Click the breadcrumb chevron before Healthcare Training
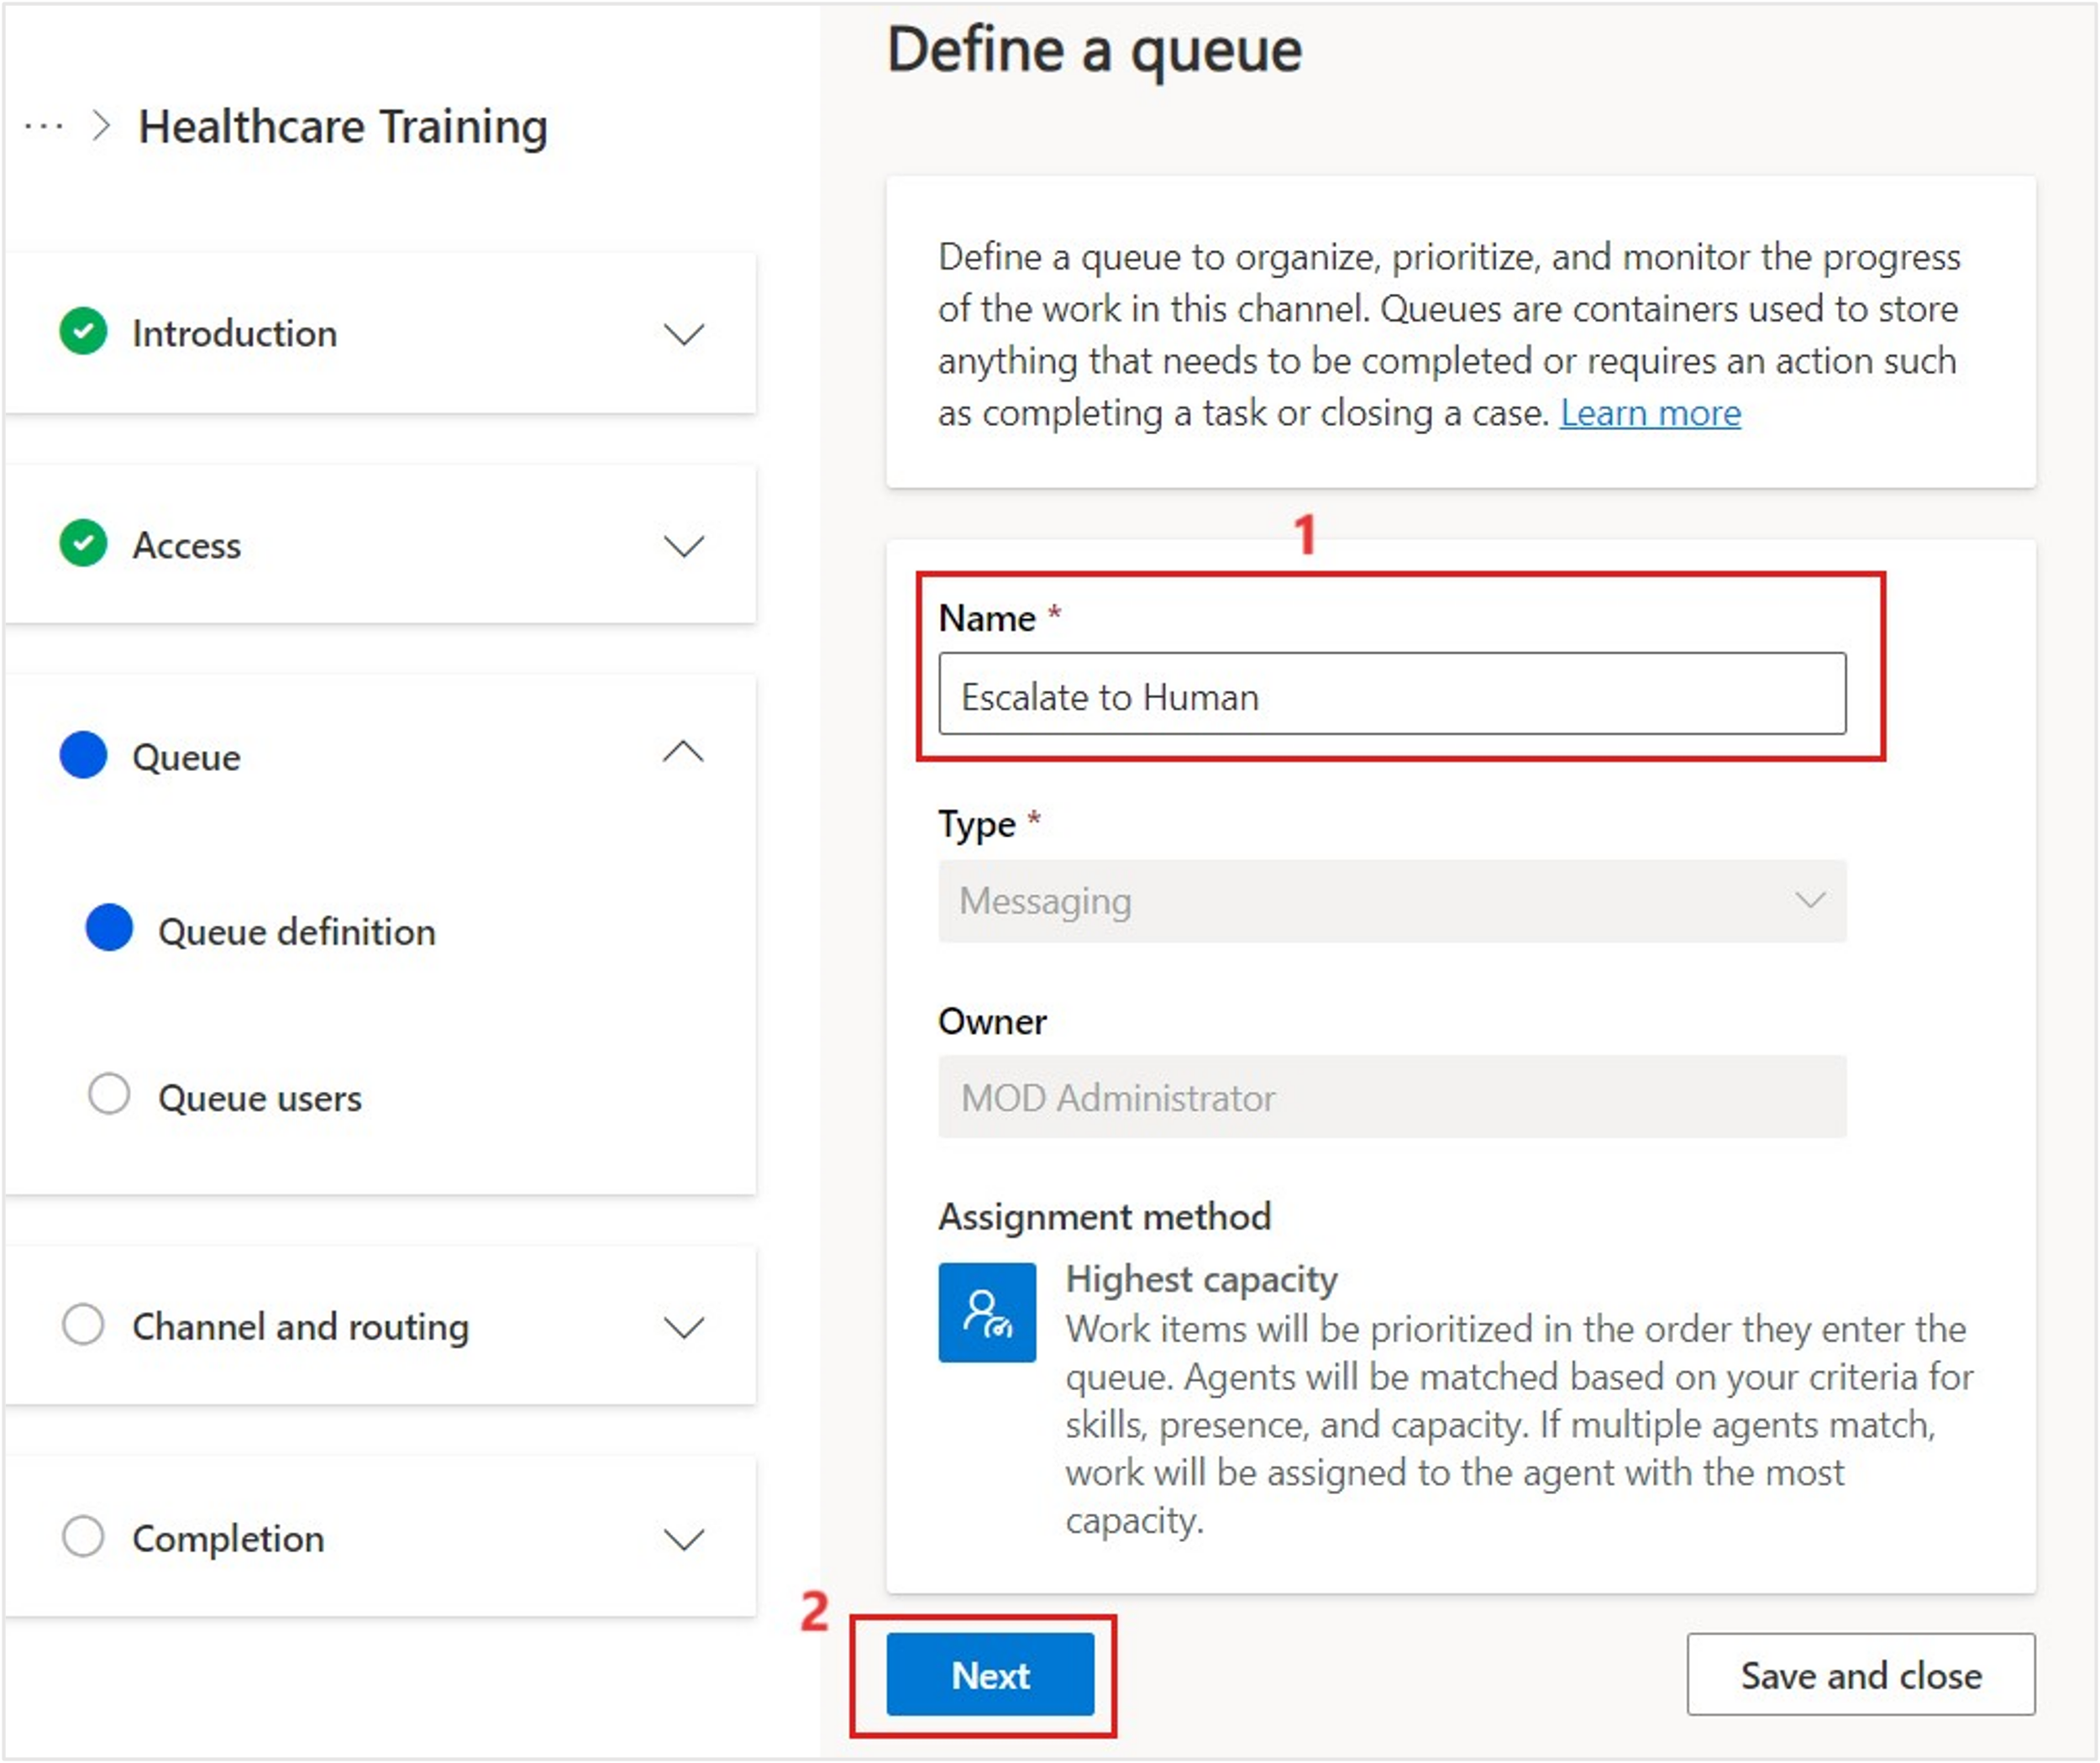The width and height of the screenshot is (2100, 1763). click(100, 126)
